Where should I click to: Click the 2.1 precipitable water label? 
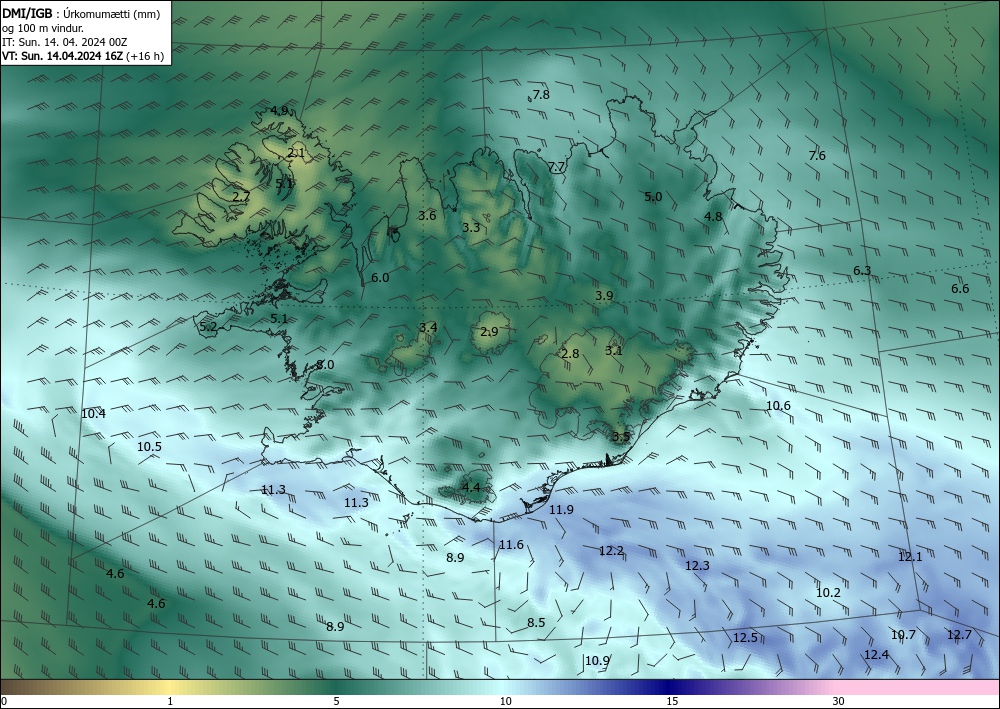[295, 152]
